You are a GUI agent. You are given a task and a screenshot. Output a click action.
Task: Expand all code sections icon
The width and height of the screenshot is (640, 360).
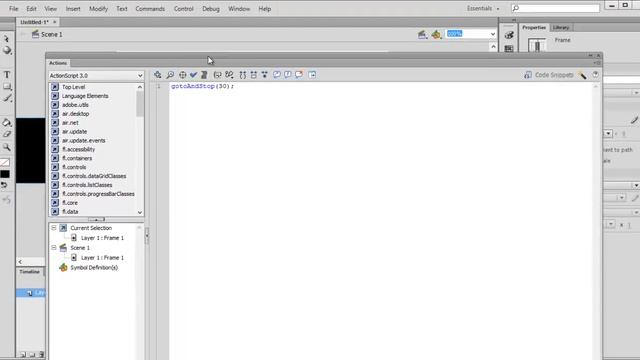click(x=264, y=75)
